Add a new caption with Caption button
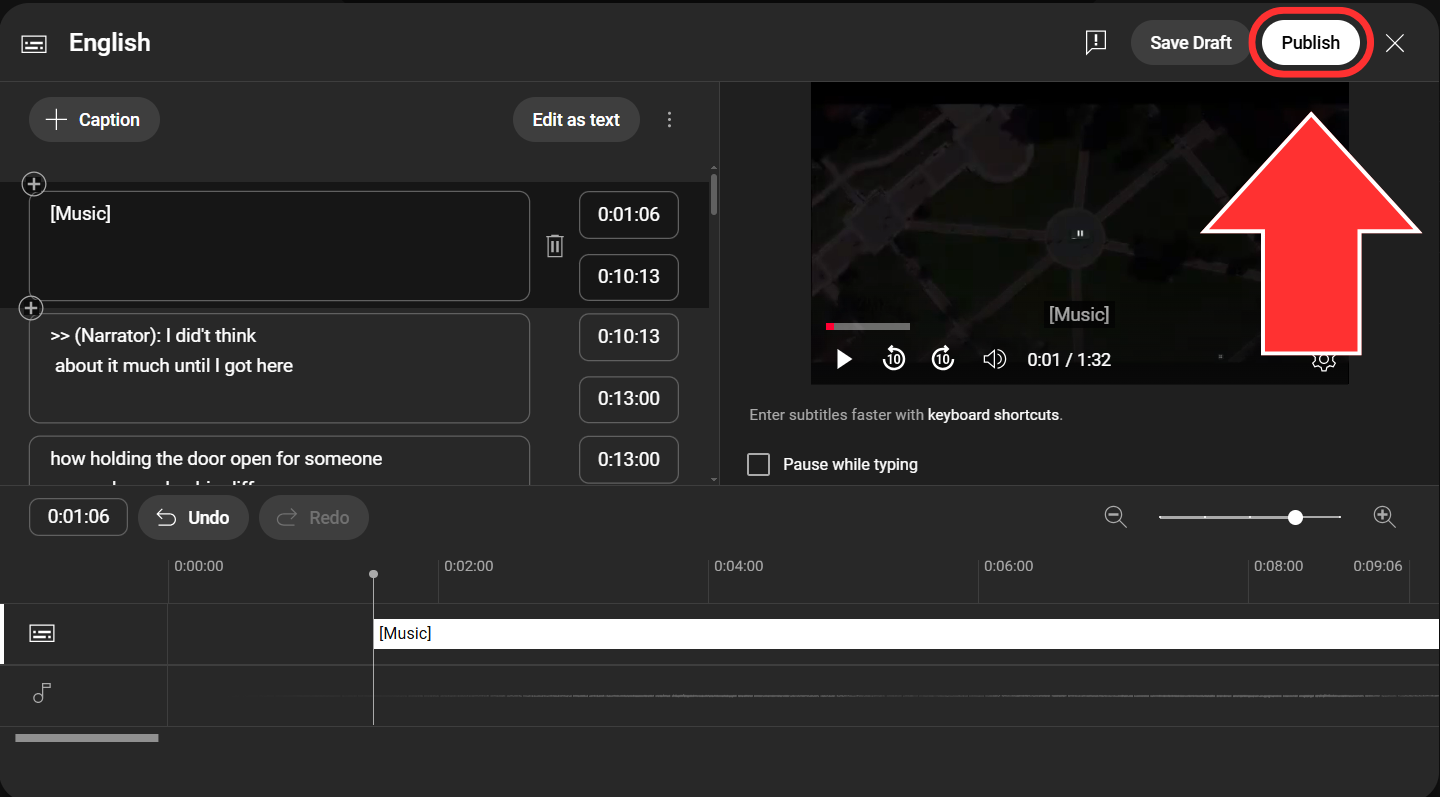This screenshot has height=797, width=1440. [x=94, y=120]
